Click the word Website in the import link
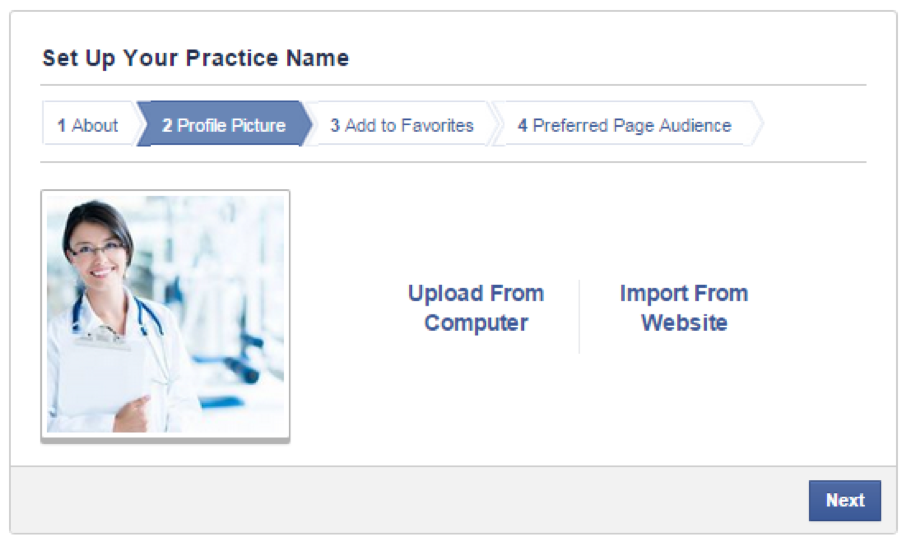The height and width of the screenshot is (543, 912). (x=685, y=323)
